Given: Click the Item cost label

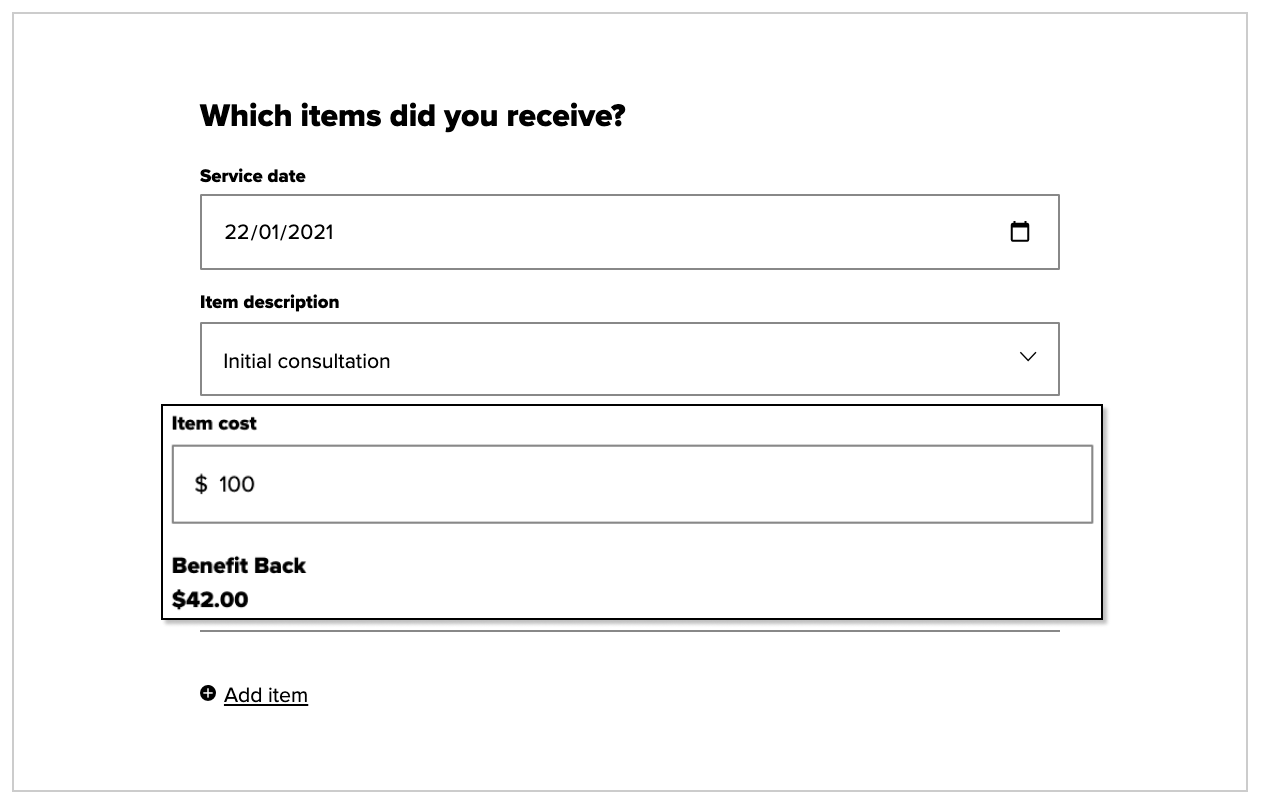Looking at the screenshot, I should 214,423.
